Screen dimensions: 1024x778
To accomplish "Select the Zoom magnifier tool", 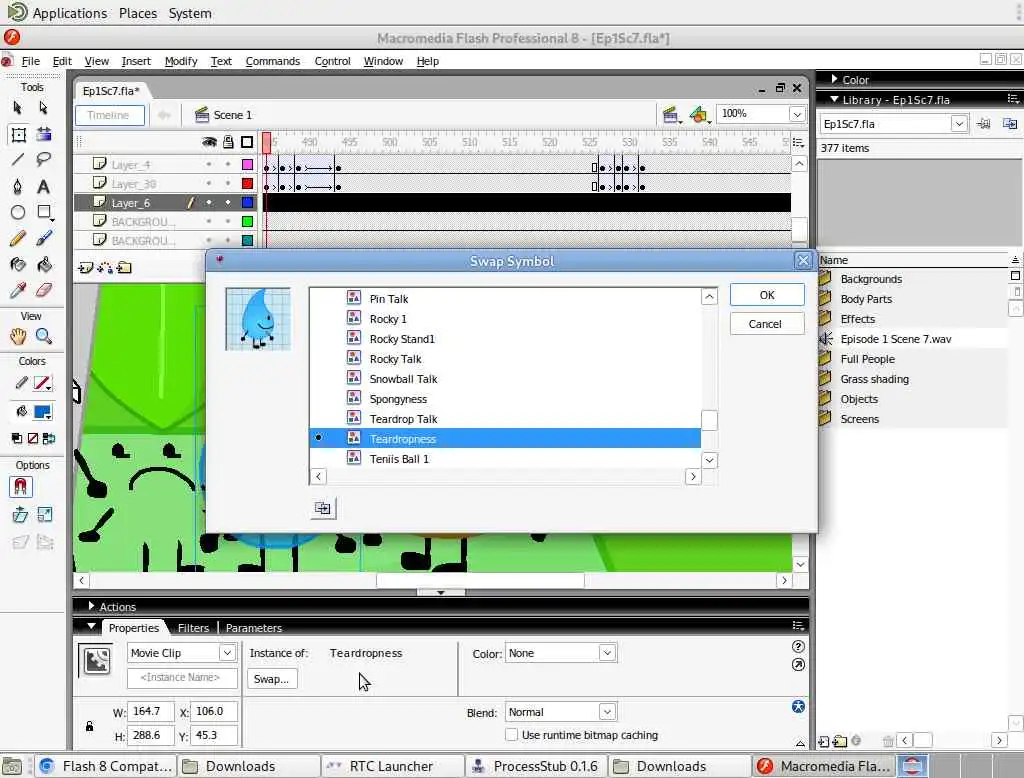I will [44, 336].
